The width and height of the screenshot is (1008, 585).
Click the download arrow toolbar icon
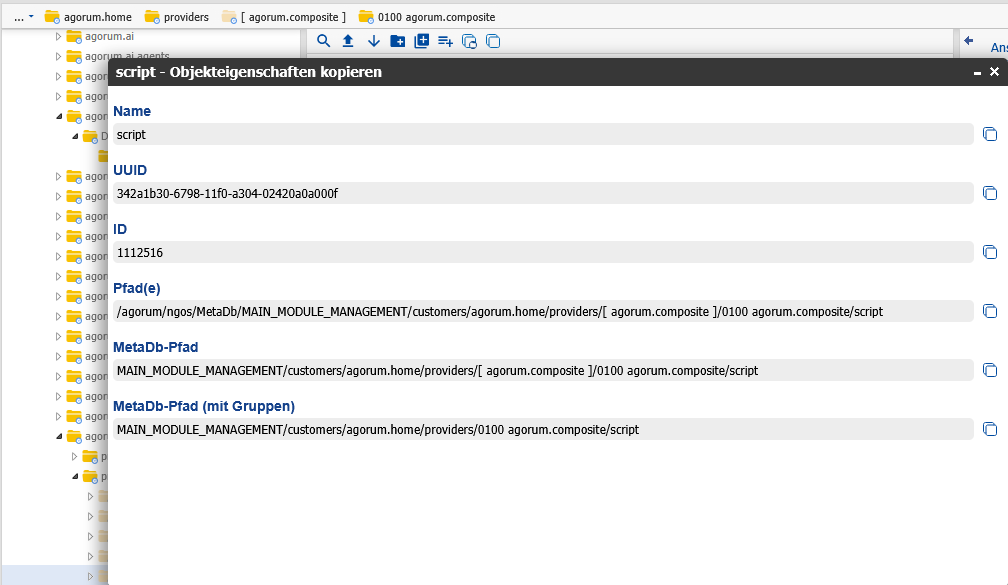(x=373, y=41)
